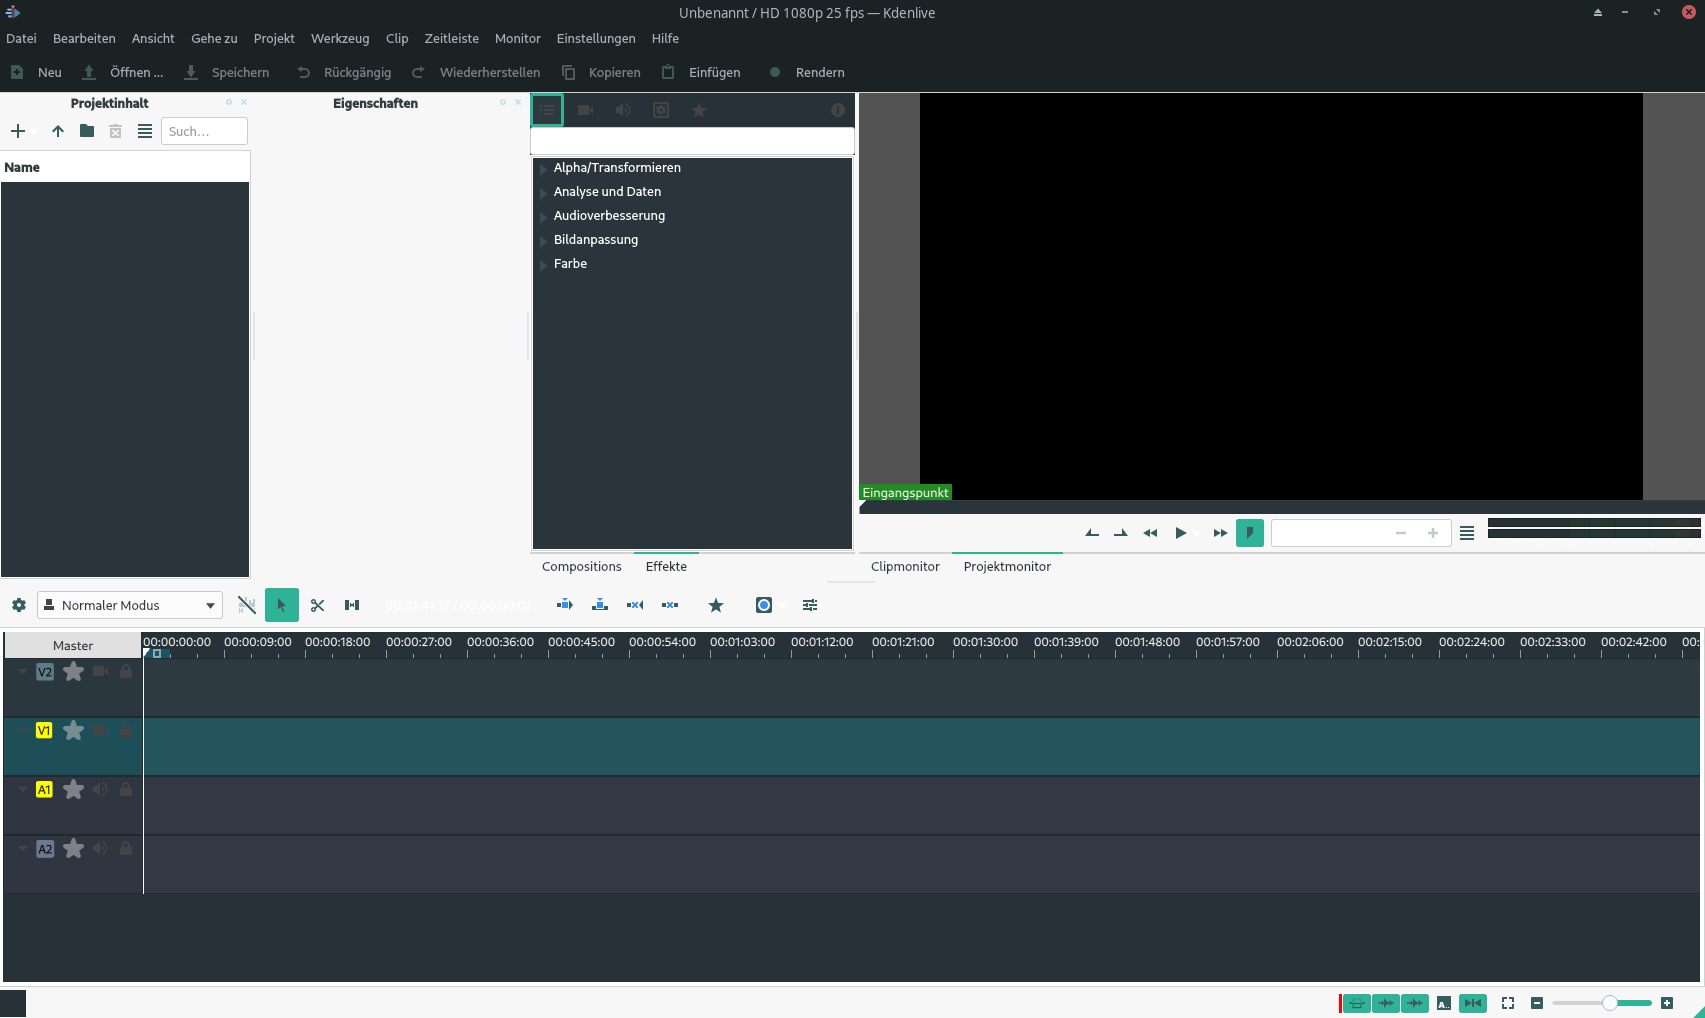Hide the V1 video track

click(100, 731)
